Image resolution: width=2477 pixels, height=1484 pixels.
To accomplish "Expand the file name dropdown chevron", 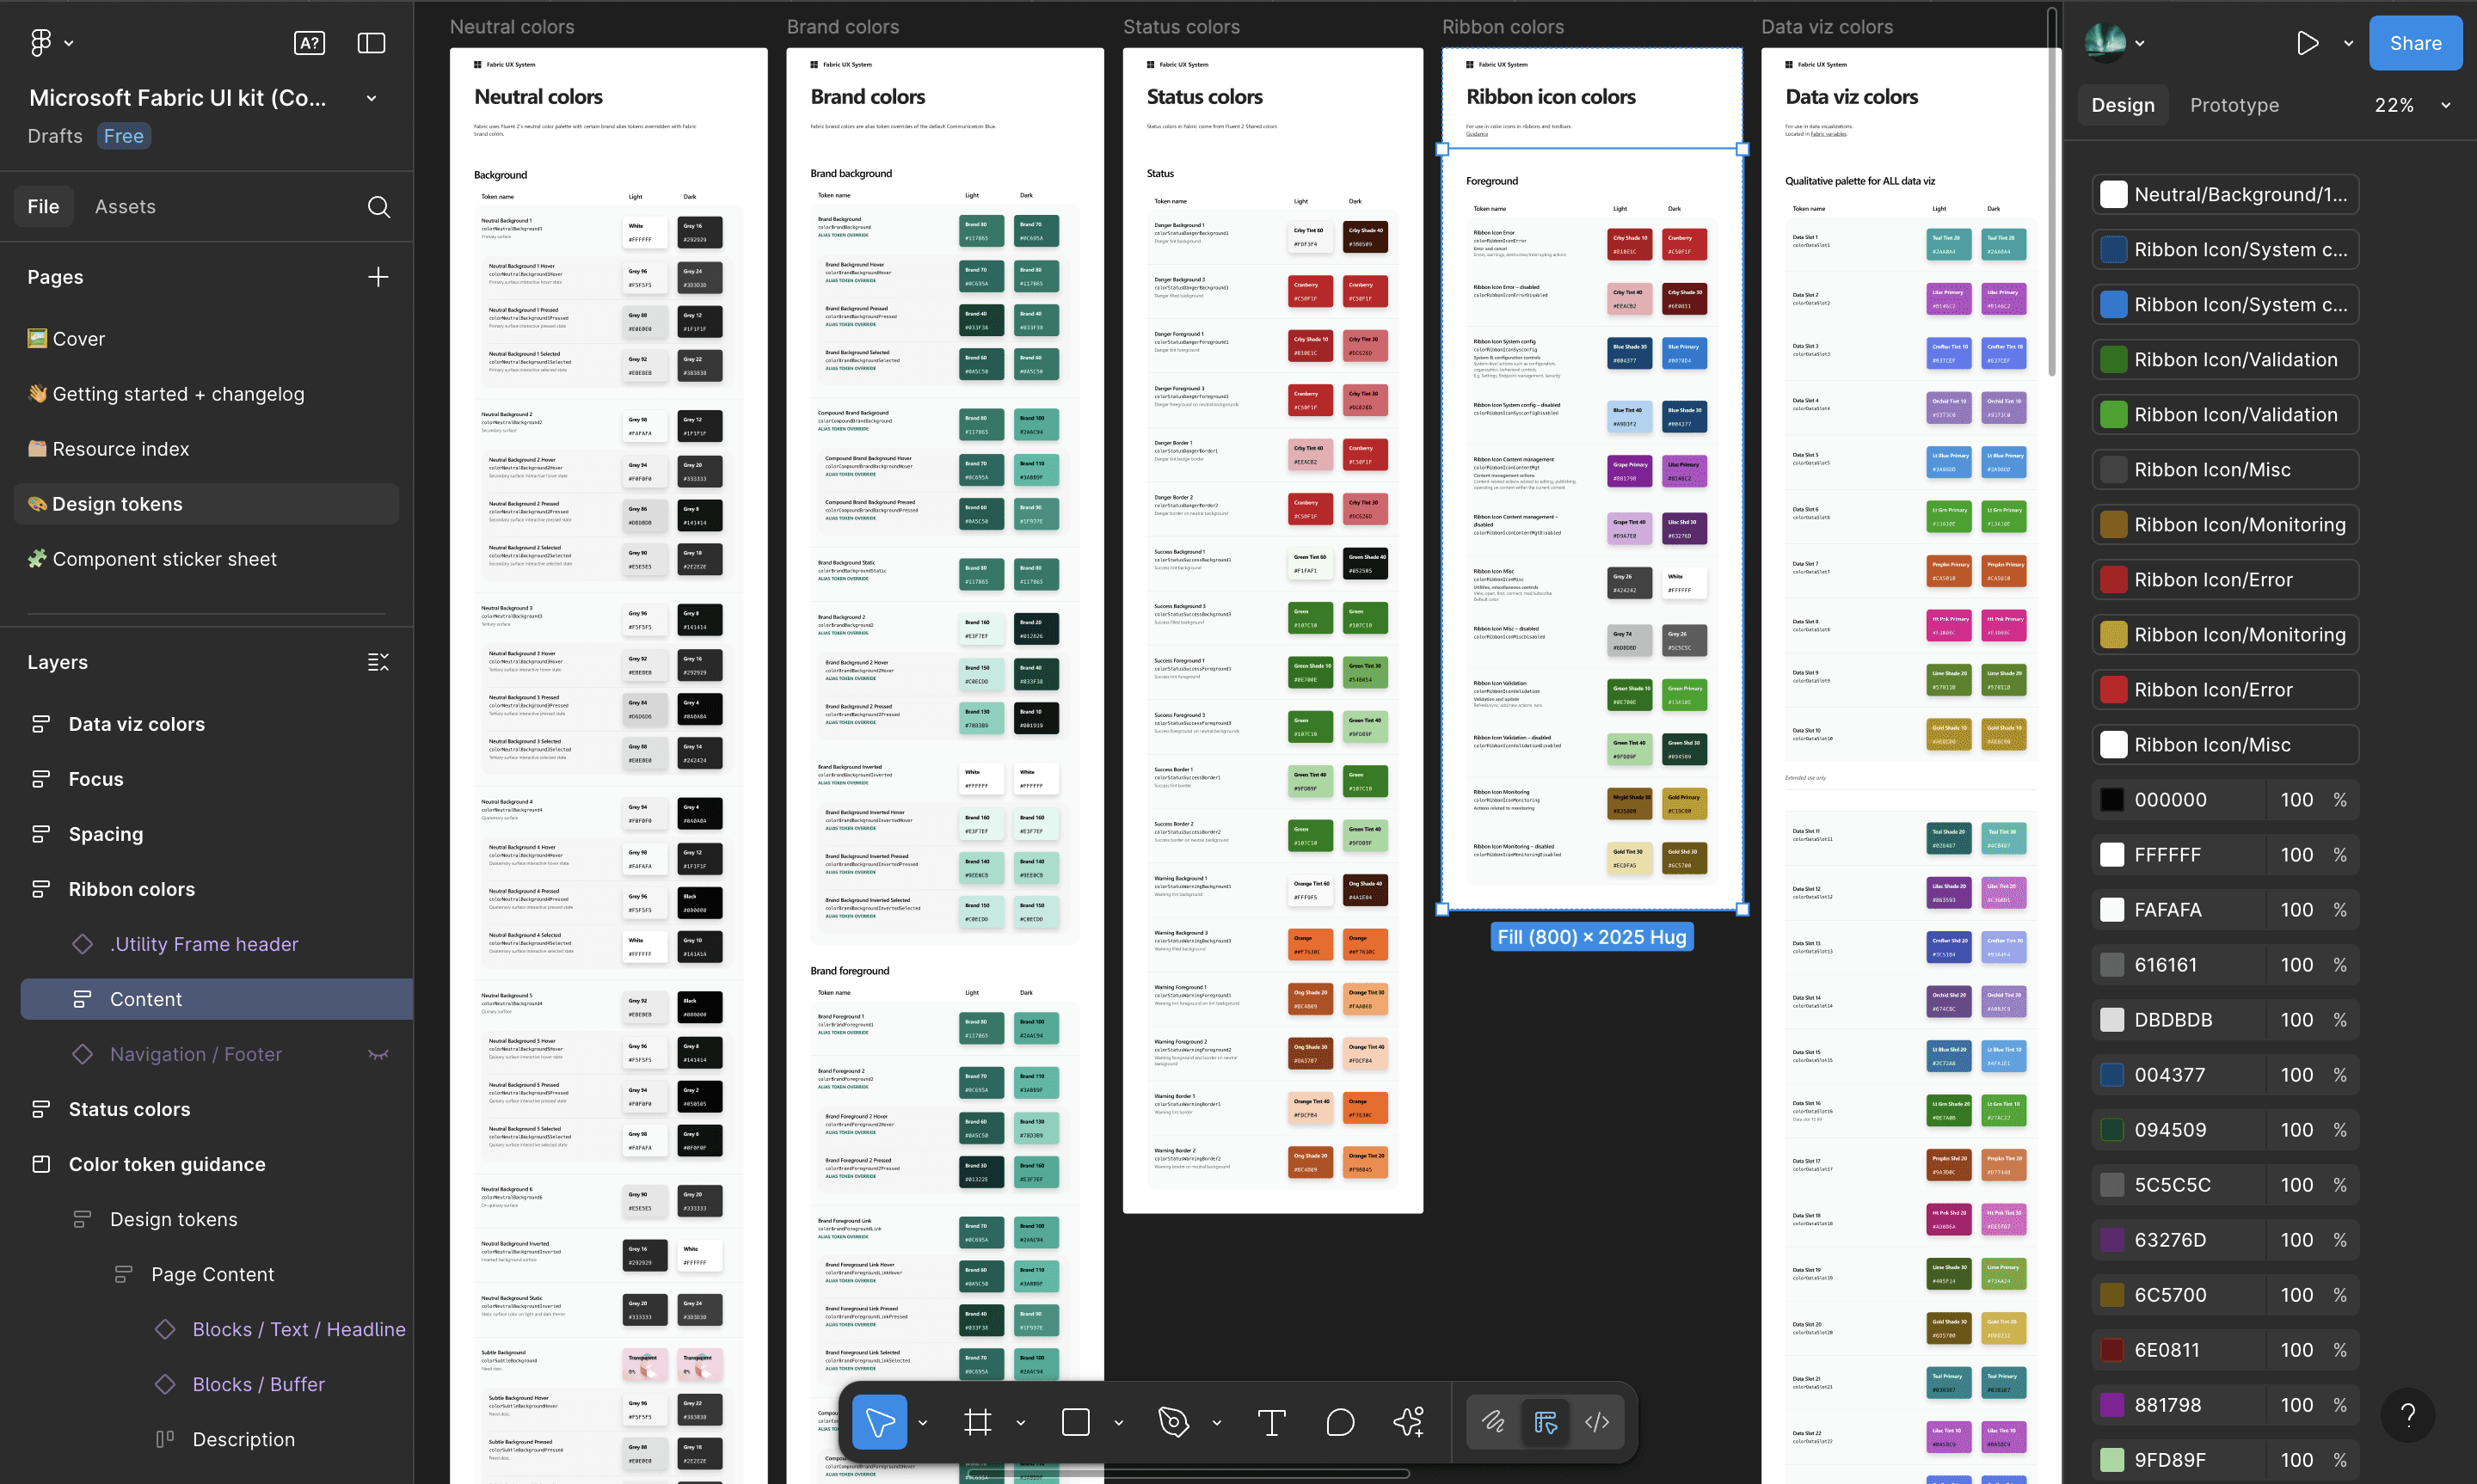I will tap(371, 98).
